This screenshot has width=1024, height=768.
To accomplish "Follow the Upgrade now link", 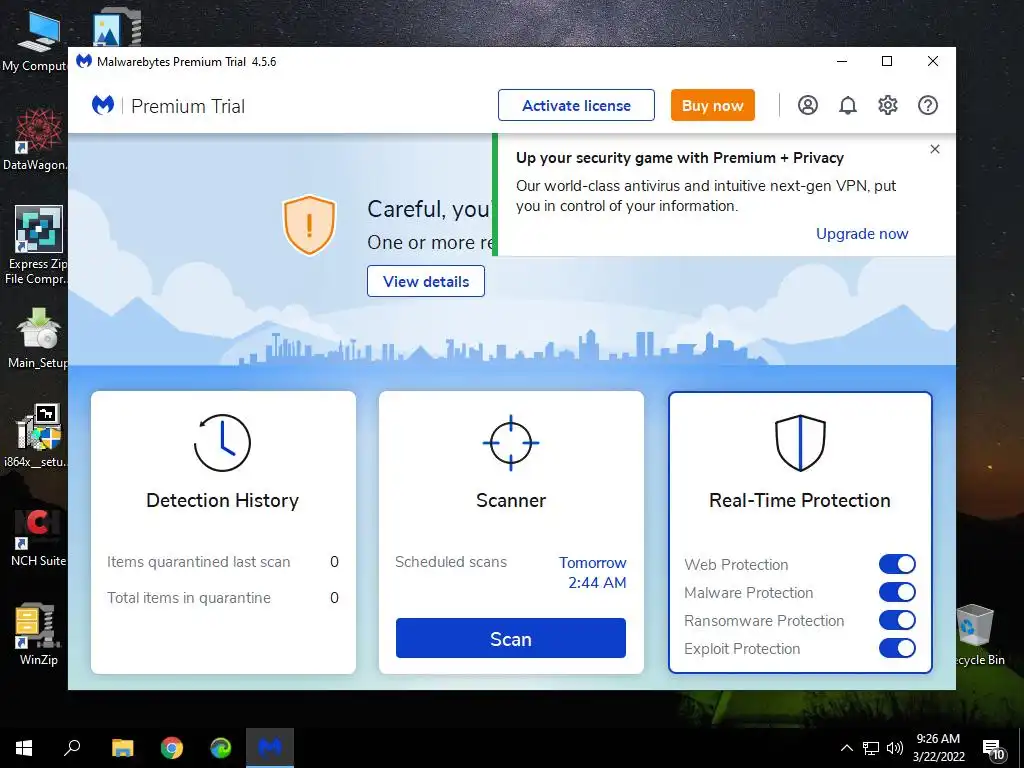I will click(862, 234).
